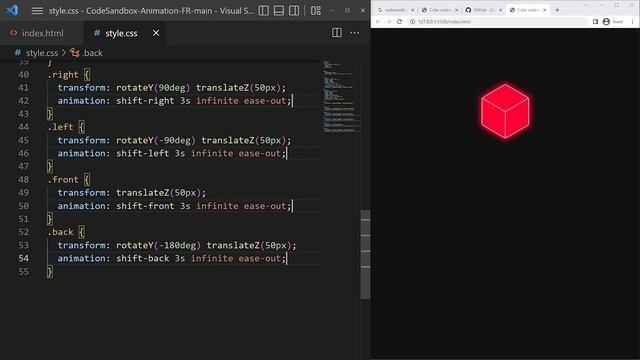Toggle the bottom panel layout icon
Image resolution: width=640 pixels, height=360 pixels.
tap(279, 11)
